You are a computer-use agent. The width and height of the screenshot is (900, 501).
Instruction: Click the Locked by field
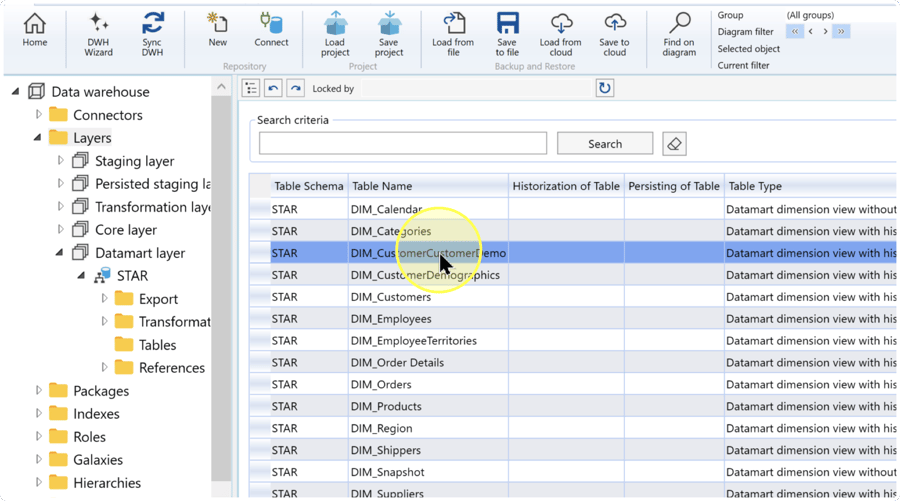pyautogui.click(x=476, y=88)
